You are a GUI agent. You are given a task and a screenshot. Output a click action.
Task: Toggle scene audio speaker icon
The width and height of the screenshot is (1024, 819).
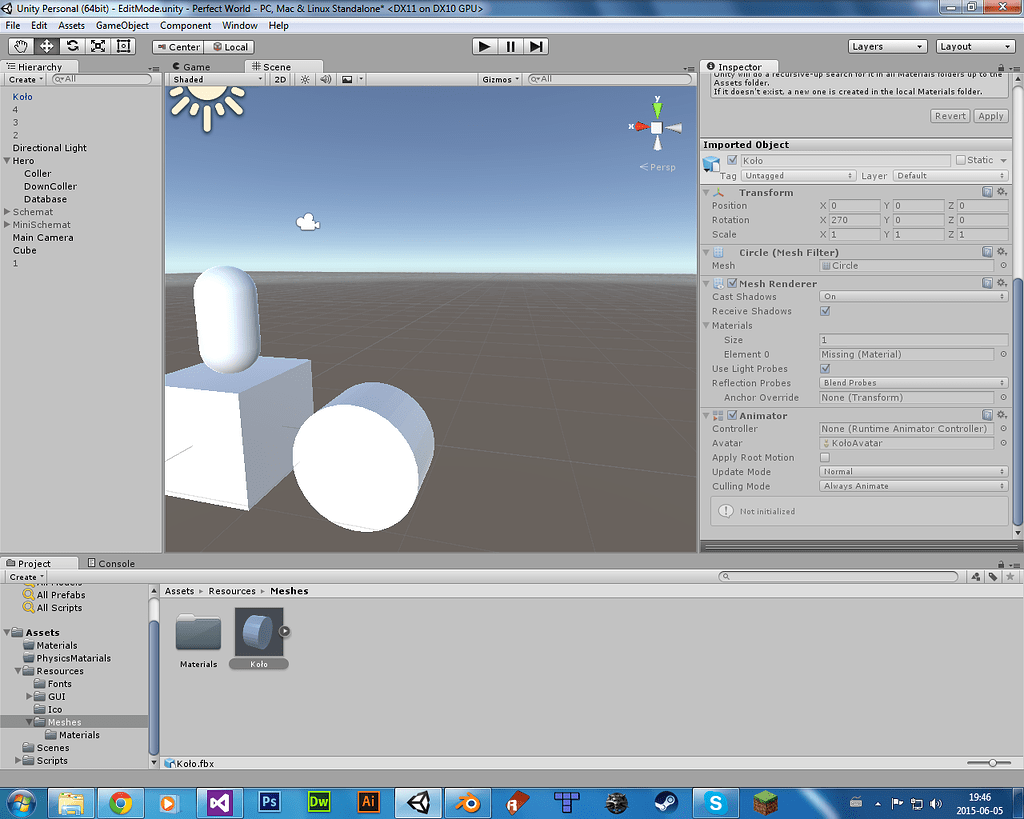(x=325, y=79)
